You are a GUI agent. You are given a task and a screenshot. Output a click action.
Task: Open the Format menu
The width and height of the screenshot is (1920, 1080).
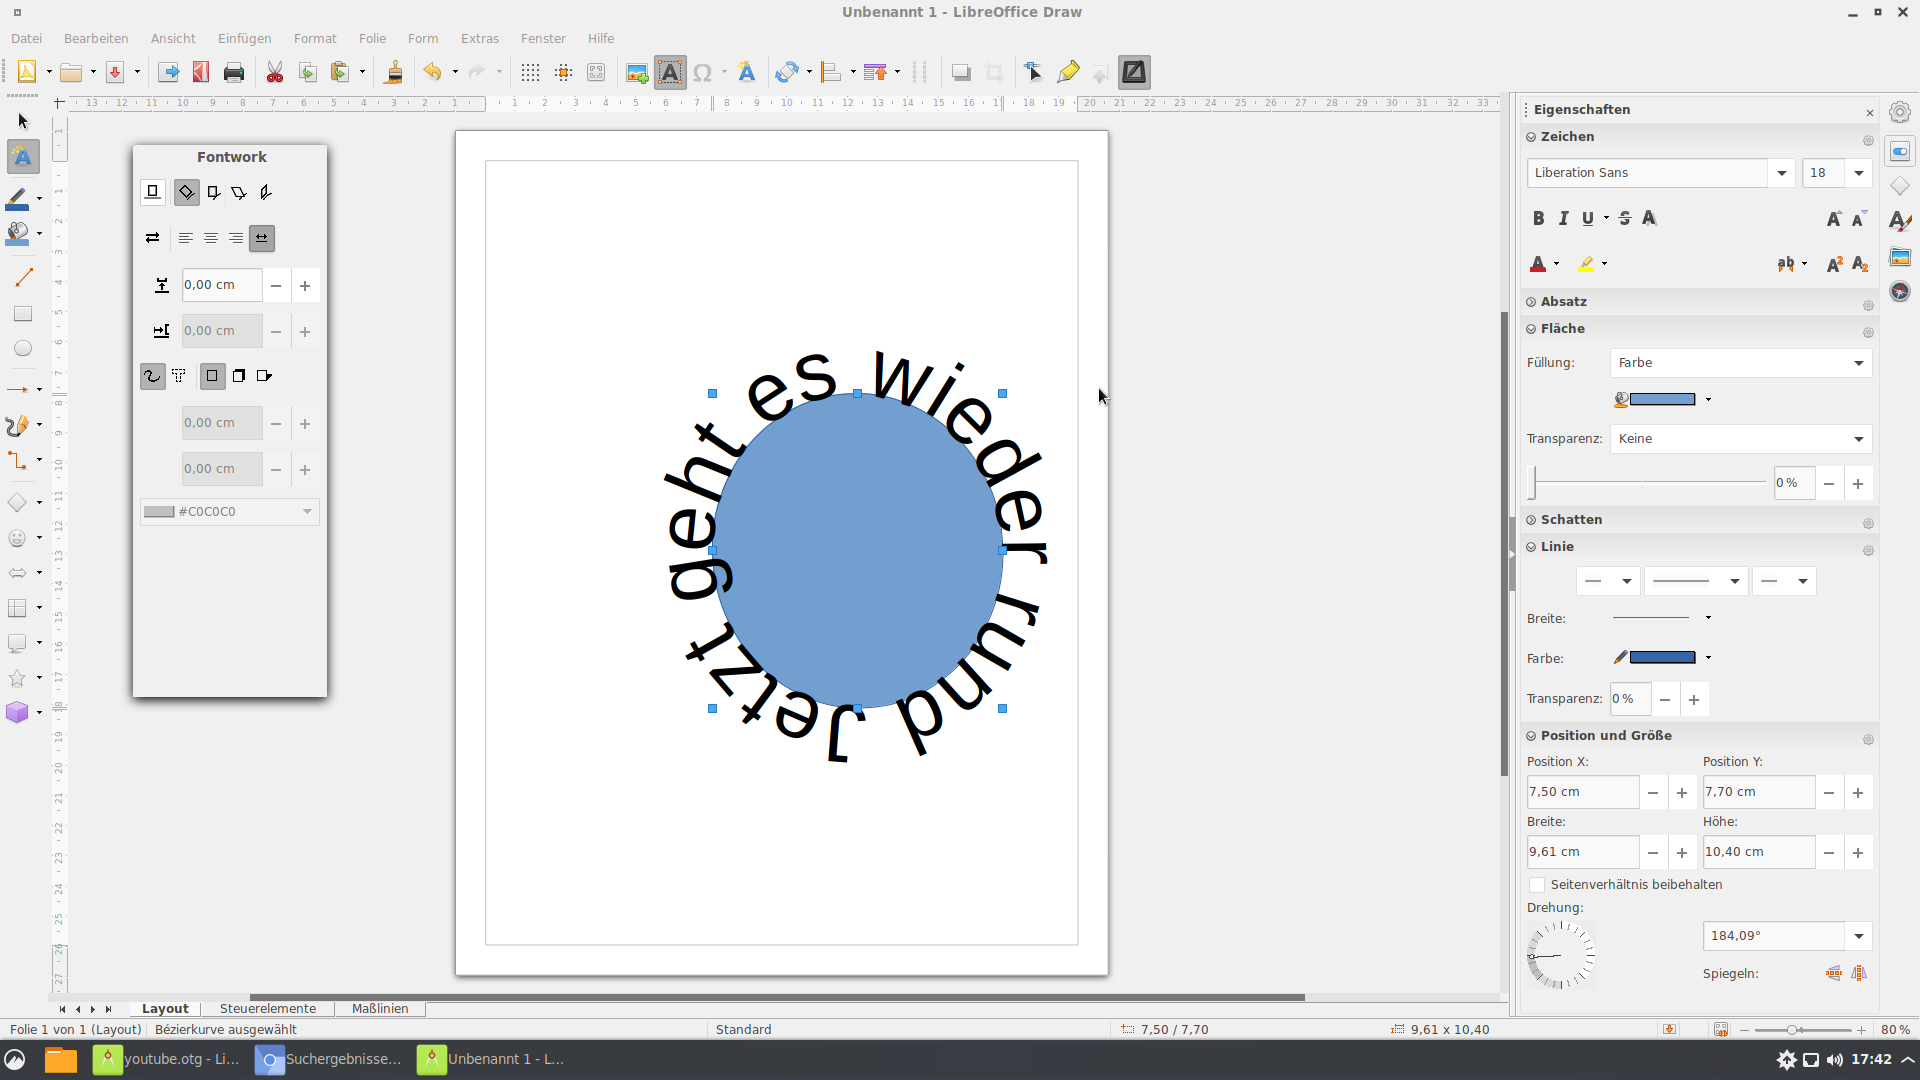click(x=314, y=38)
